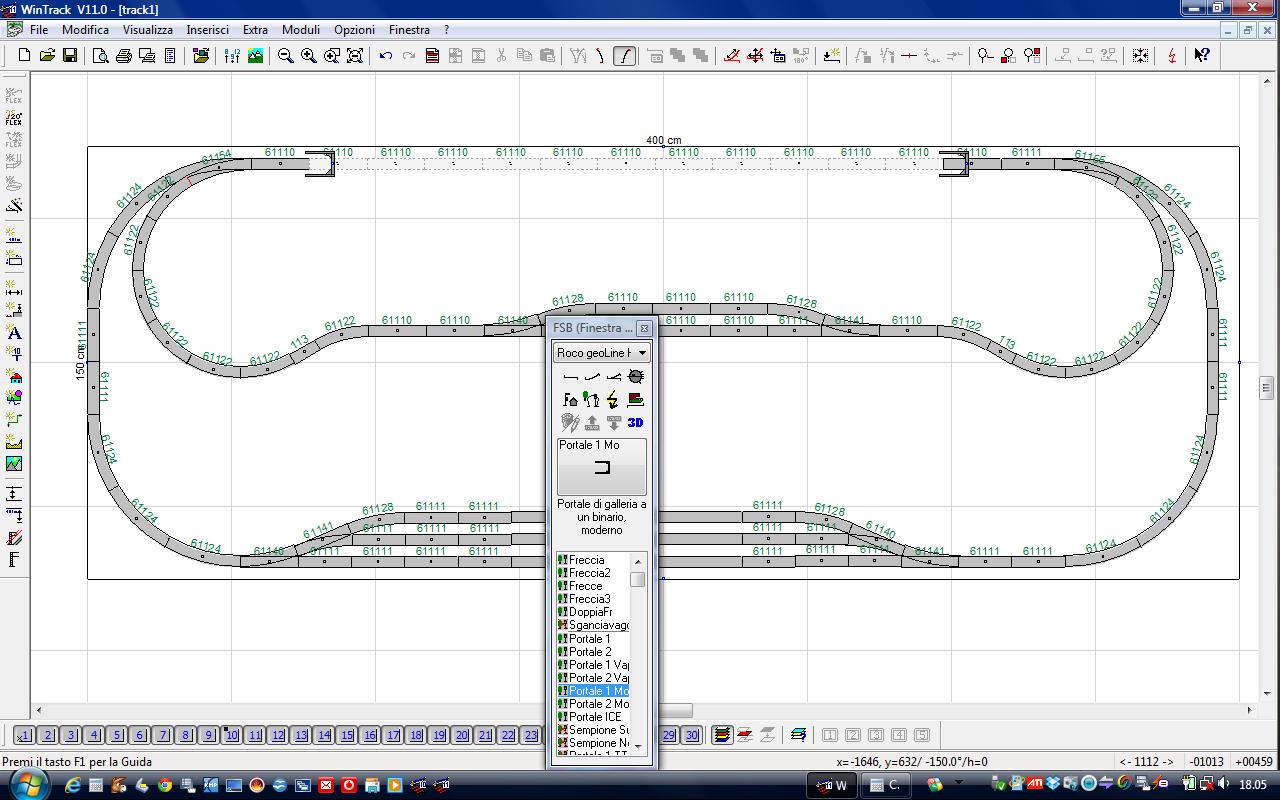1280x800 pixels.
Task: Open the Finestra menu
Action: point(409,30)
